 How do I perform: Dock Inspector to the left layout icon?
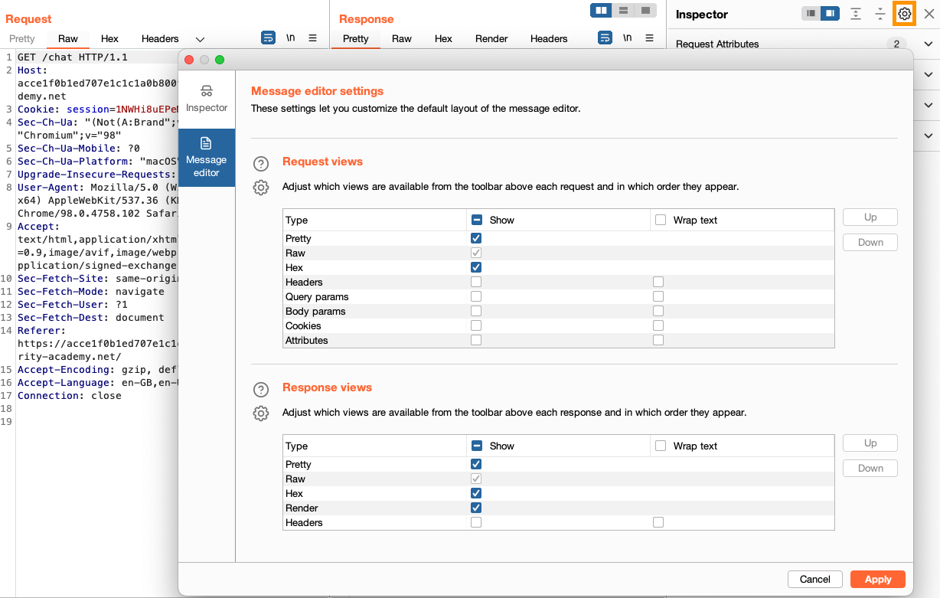coord(811,13)
